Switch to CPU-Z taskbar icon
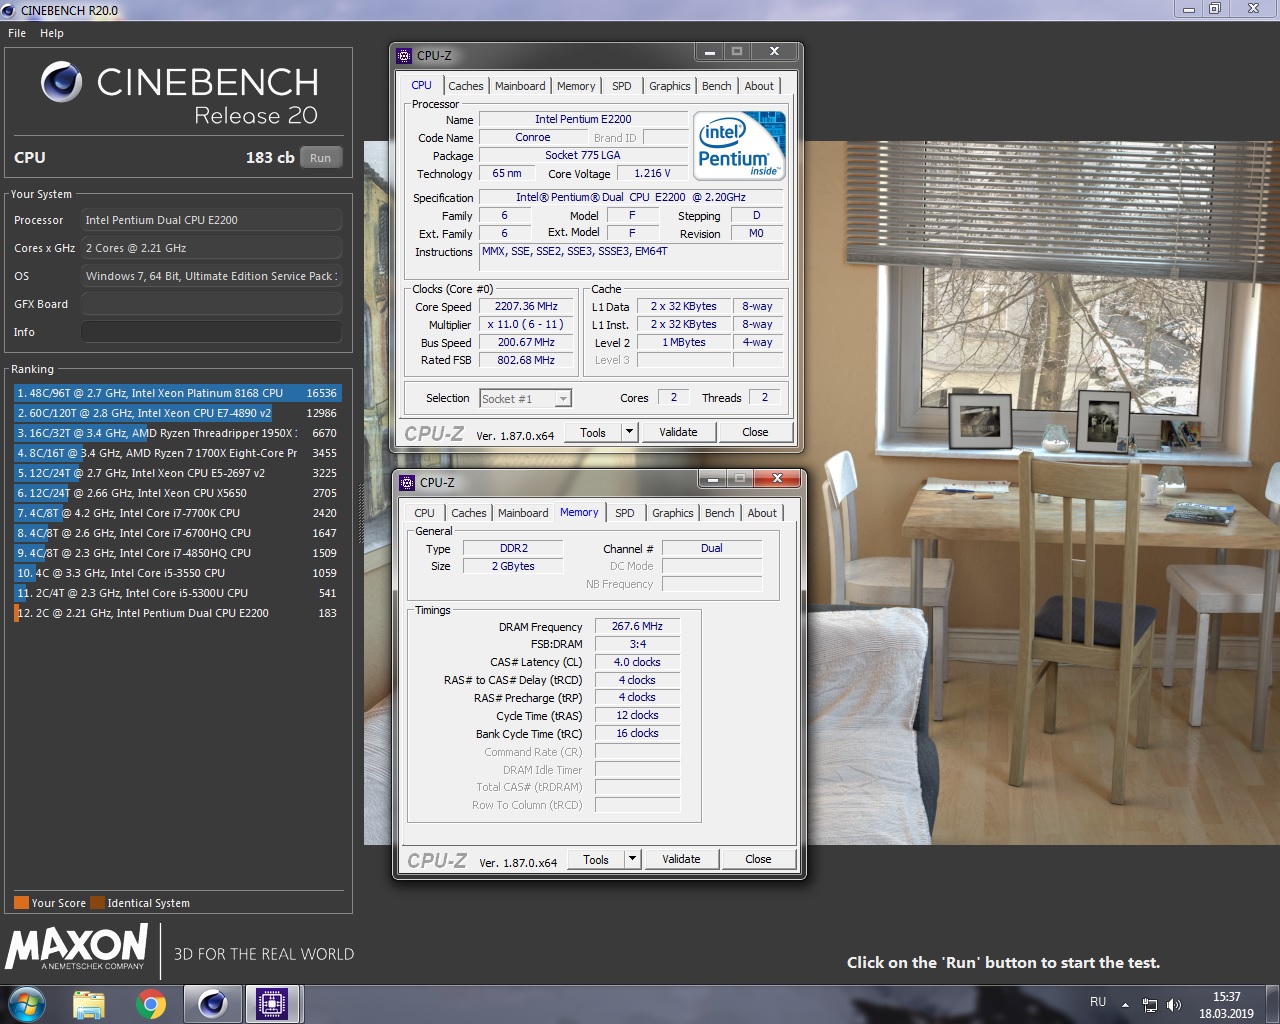This screenshot has width=1280, height=1024. pos(272,1004)
